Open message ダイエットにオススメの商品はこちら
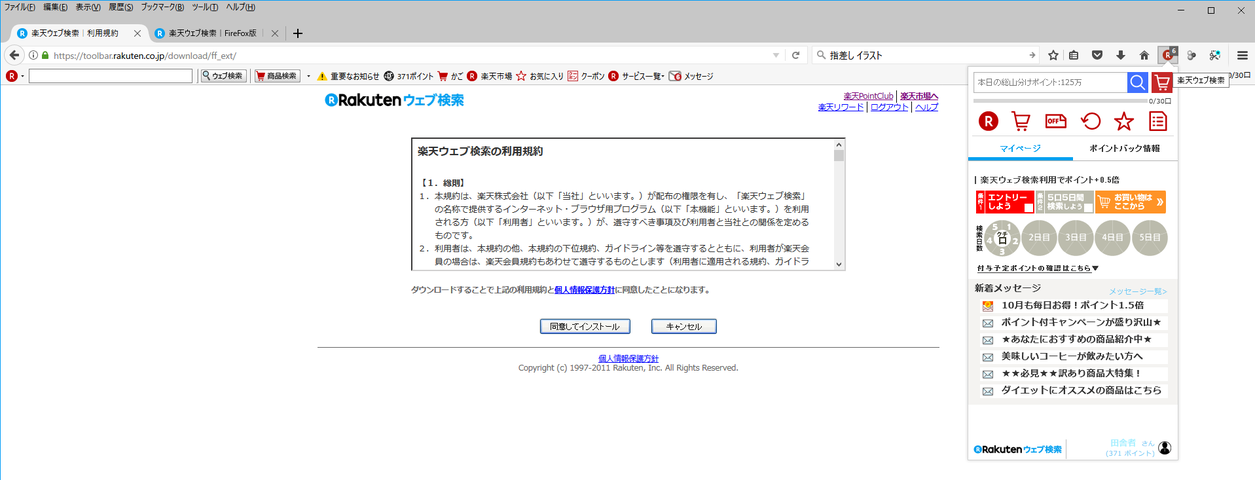This screenshot has height=480, width=1255. [x=1072, y=390]
